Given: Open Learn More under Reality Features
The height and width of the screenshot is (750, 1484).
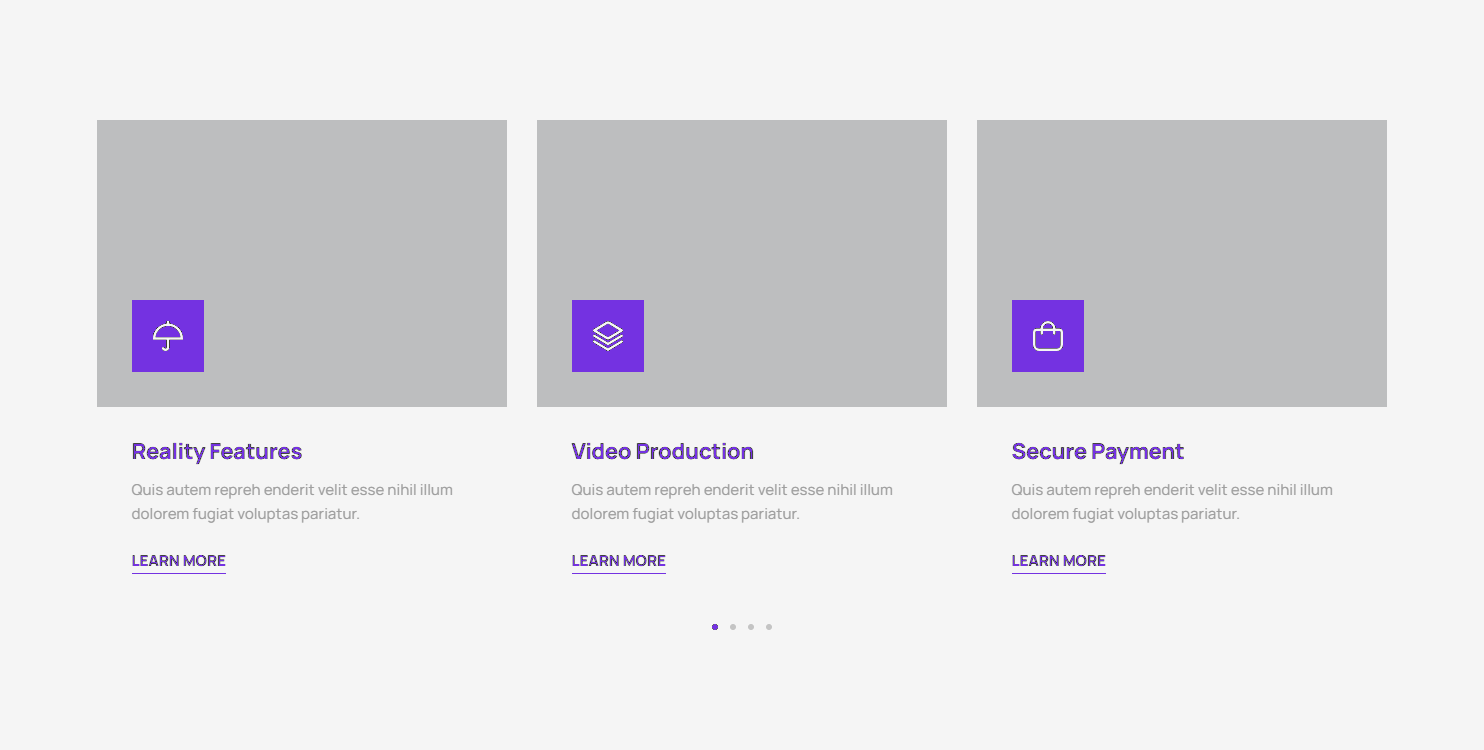Looking at the screenshot, I should pos(179,561).
